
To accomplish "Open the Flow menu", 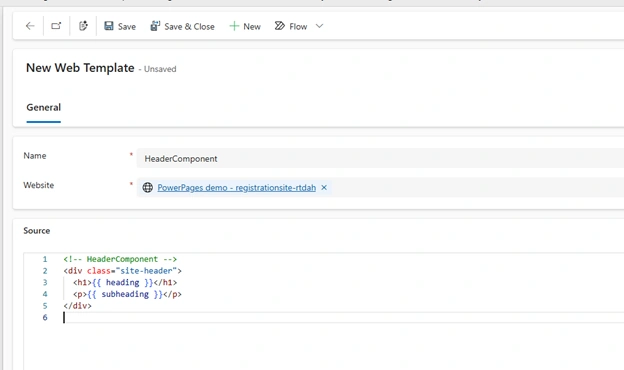I will pos(291,26).
